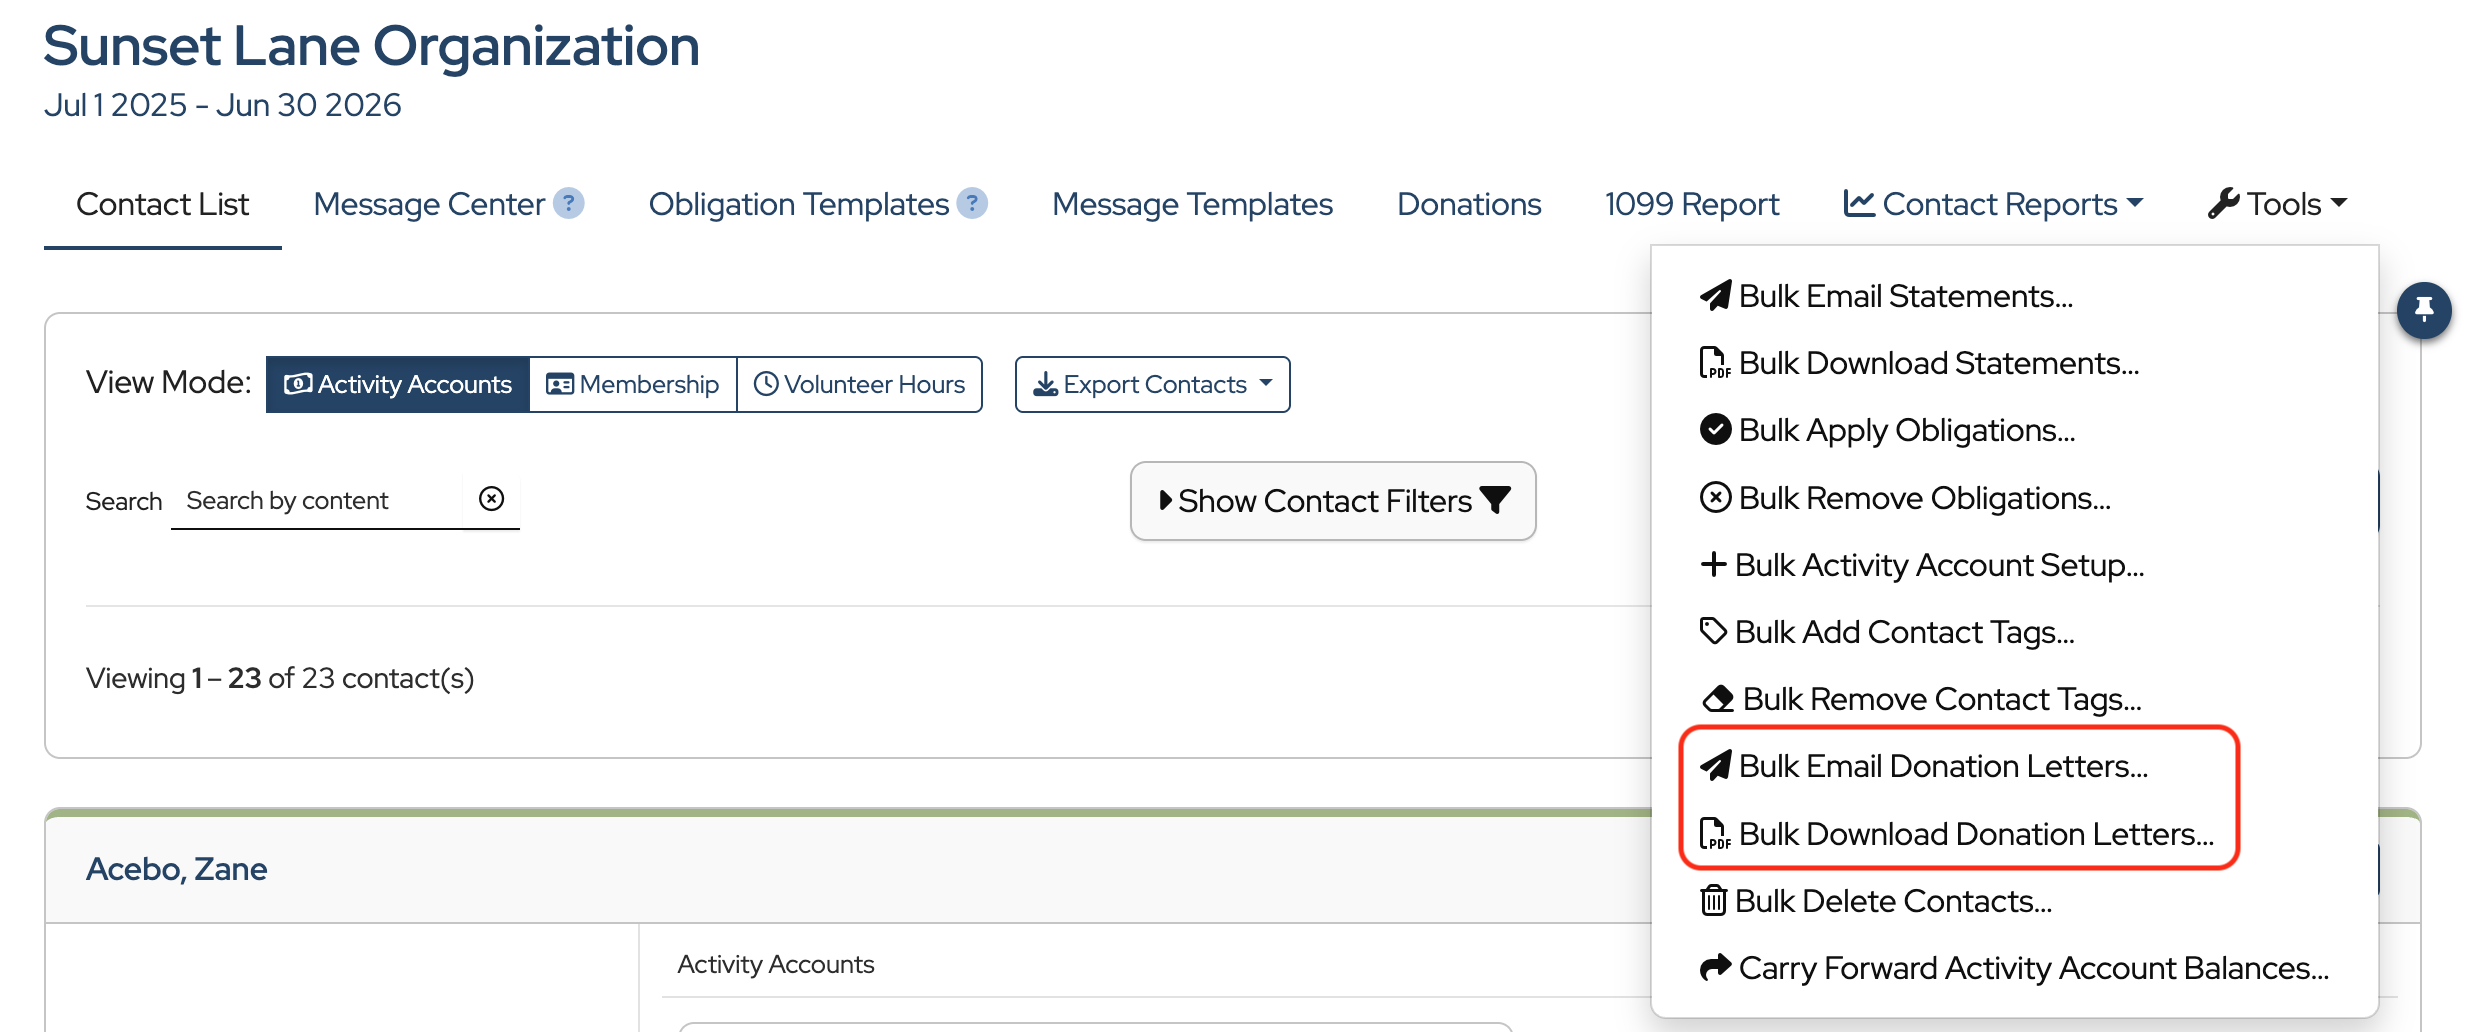Click the Message Center help question icon
Viewport: 2468px width, 1032px height.
(x=569, y=204)
